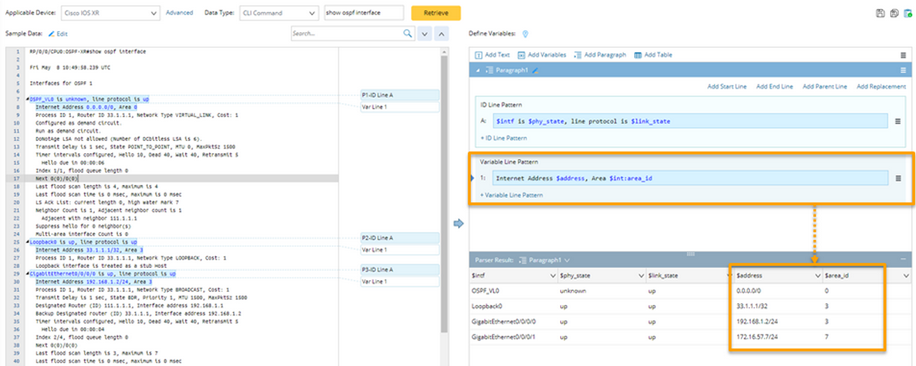The width and height of the screenshot is (916, 366).
Task: Click the Define Variables hint bulb icon
Action: tap(525, 34)
